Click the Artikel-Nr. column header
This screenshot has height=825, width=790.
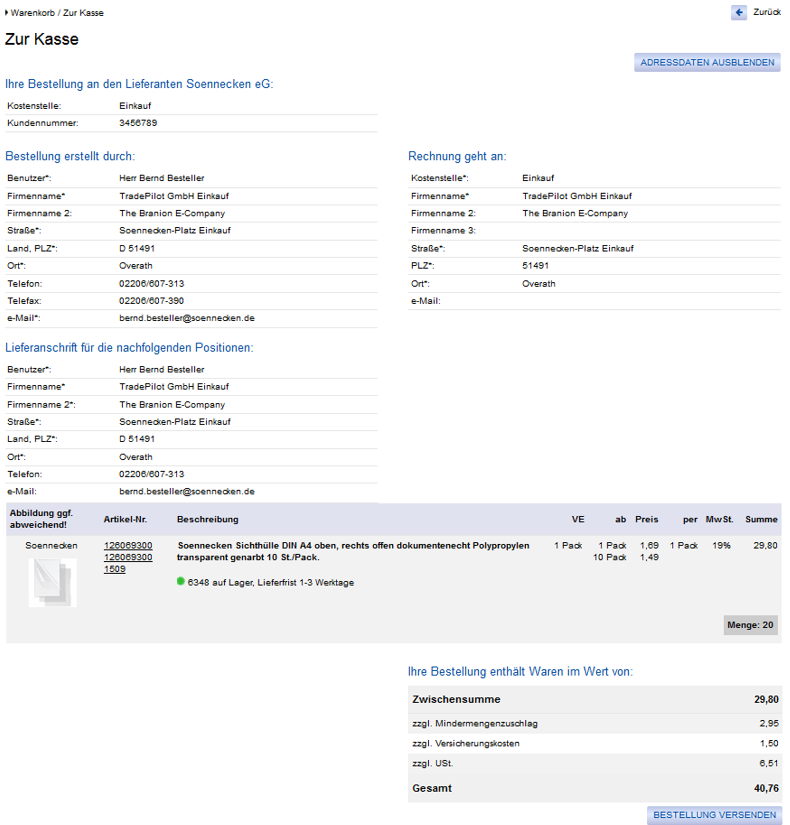point(125,519)
